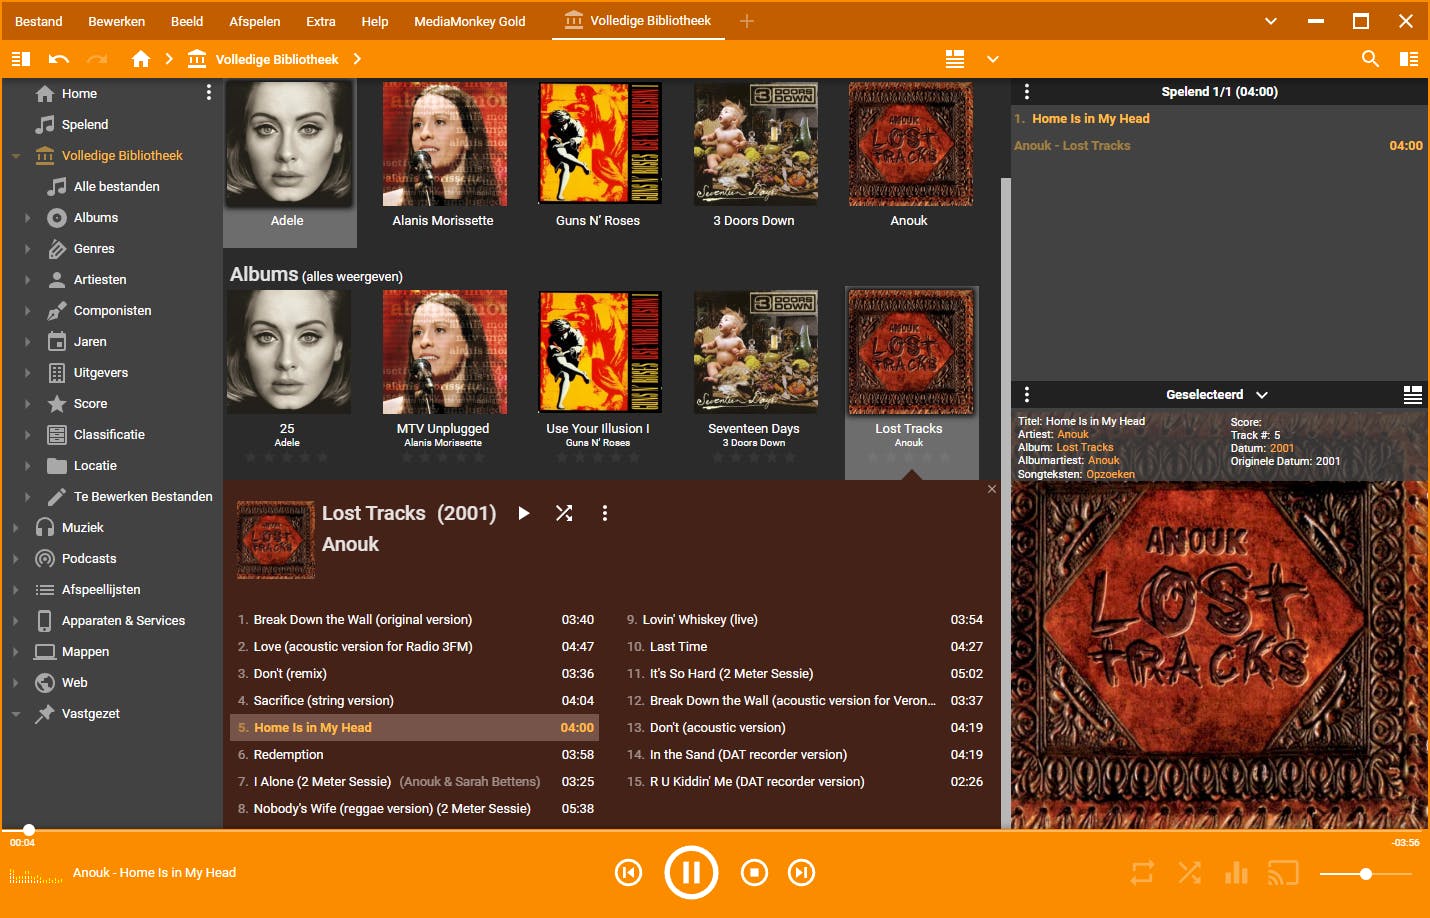Play the Lost Tracks album

[524, 513]
